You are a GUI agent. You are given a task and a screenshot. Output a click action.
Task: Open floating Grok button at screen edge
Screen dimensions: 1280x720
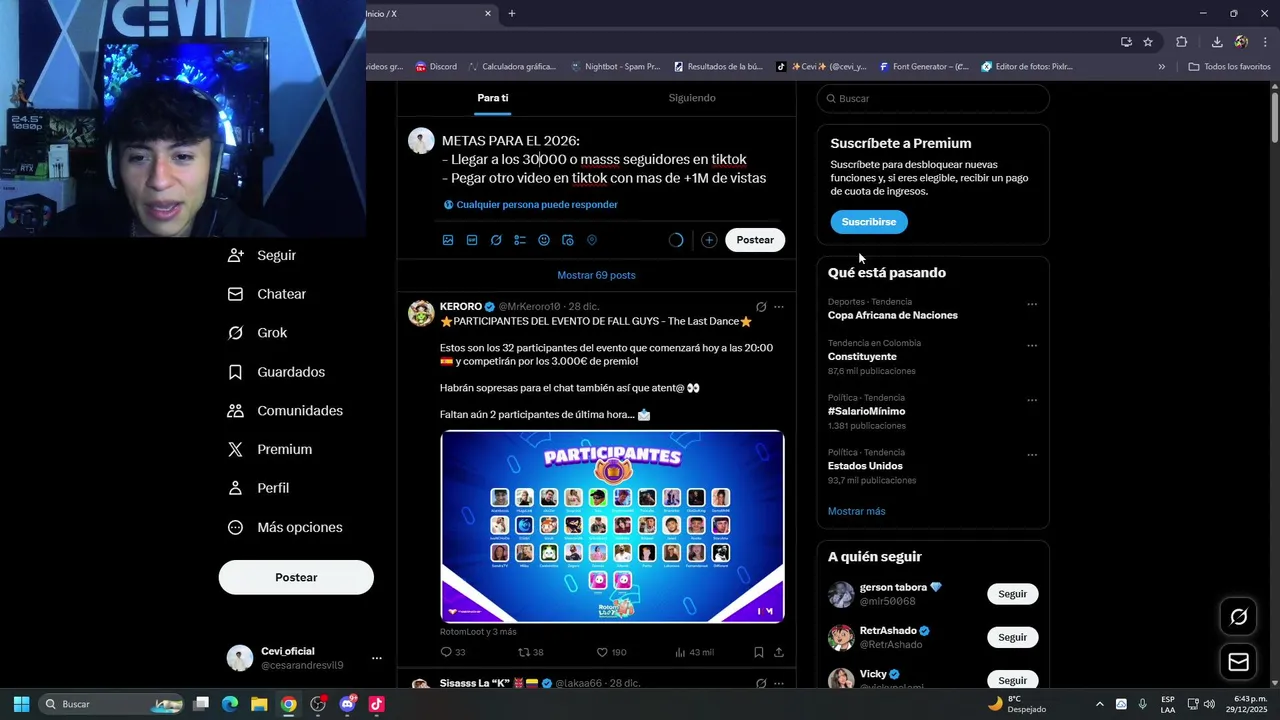click(x=1238, y=617)
